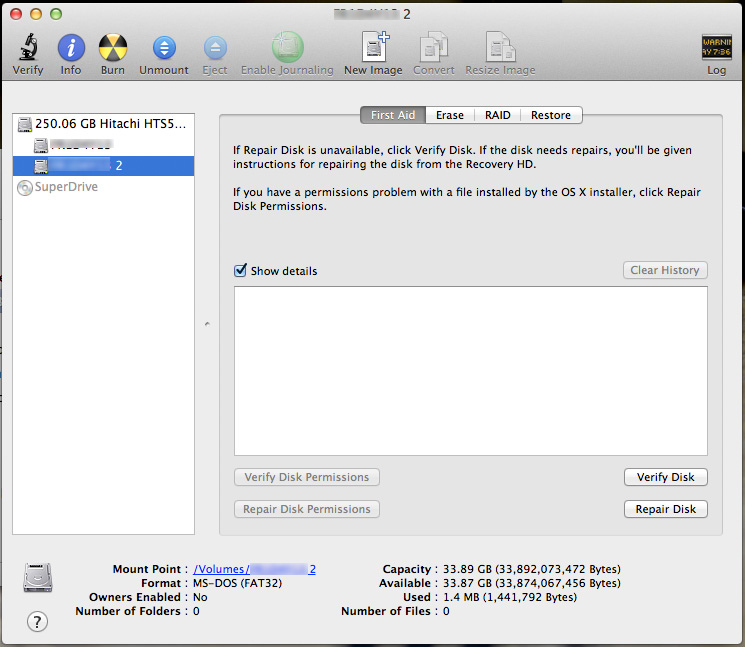Open the Log viewer icon
This screenshot has width=745, height=647.
716,47
